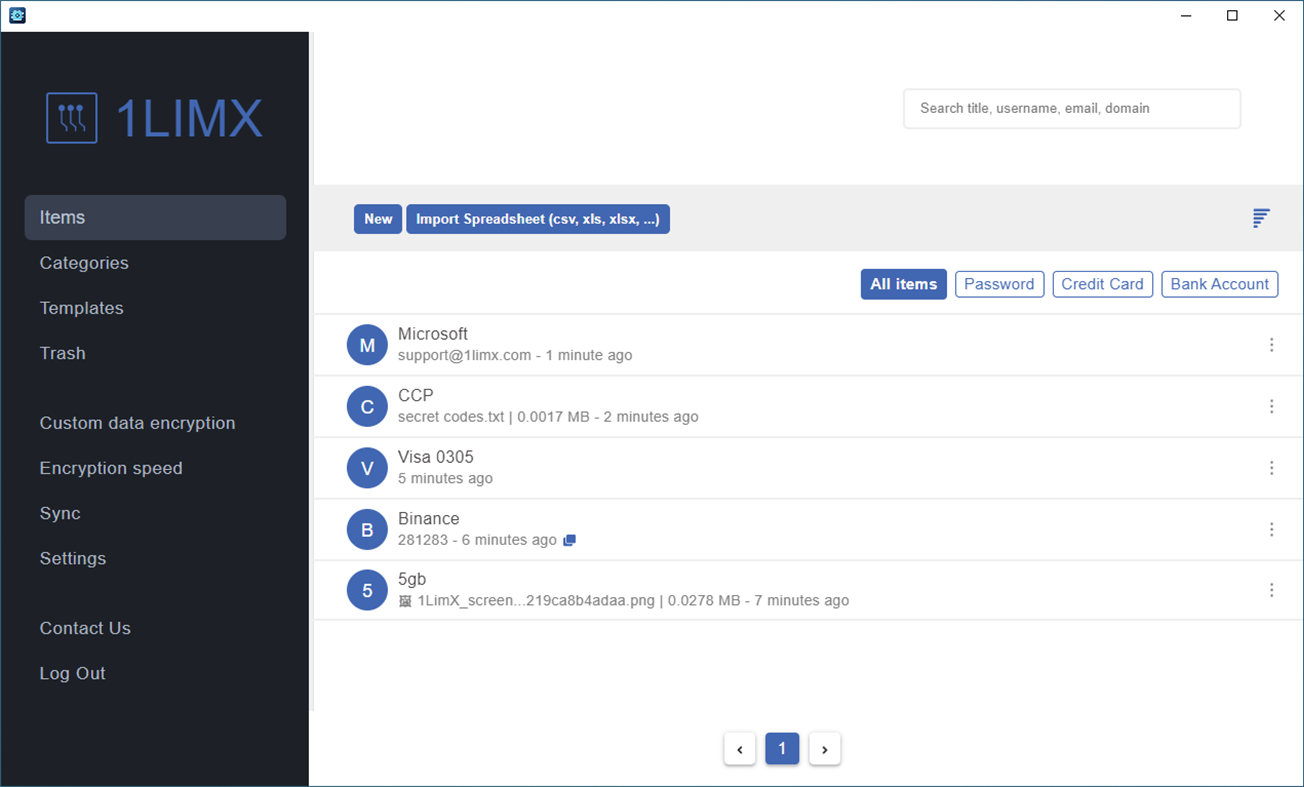
Task: Open the sort options icon above the item list
Action: (1260, 218)
